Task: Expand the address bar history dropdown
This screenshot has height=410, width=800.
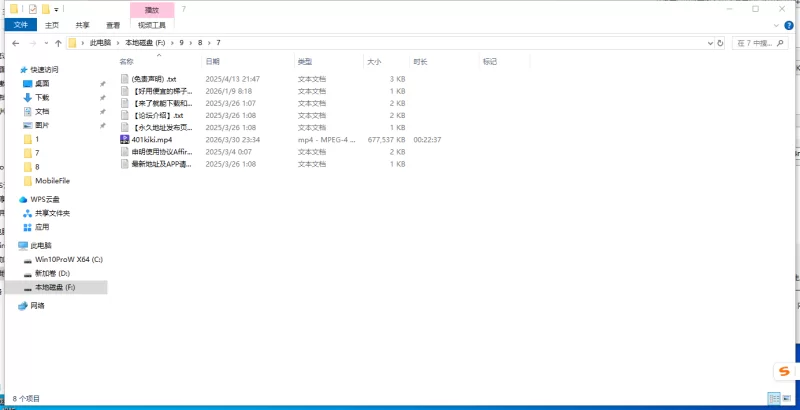Action: 710,43
